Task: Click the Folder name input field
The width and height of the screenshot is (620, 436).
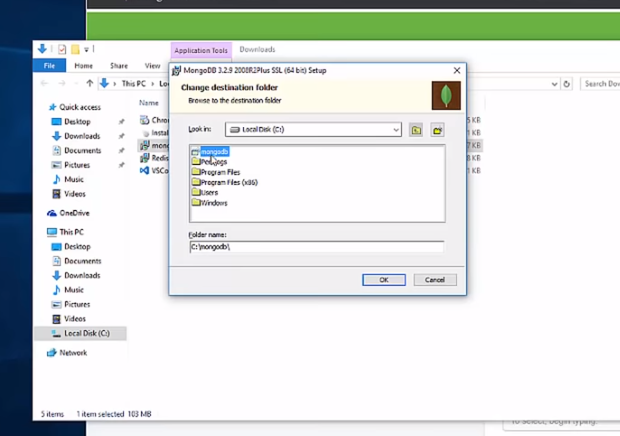Action: tap(316, 247)
